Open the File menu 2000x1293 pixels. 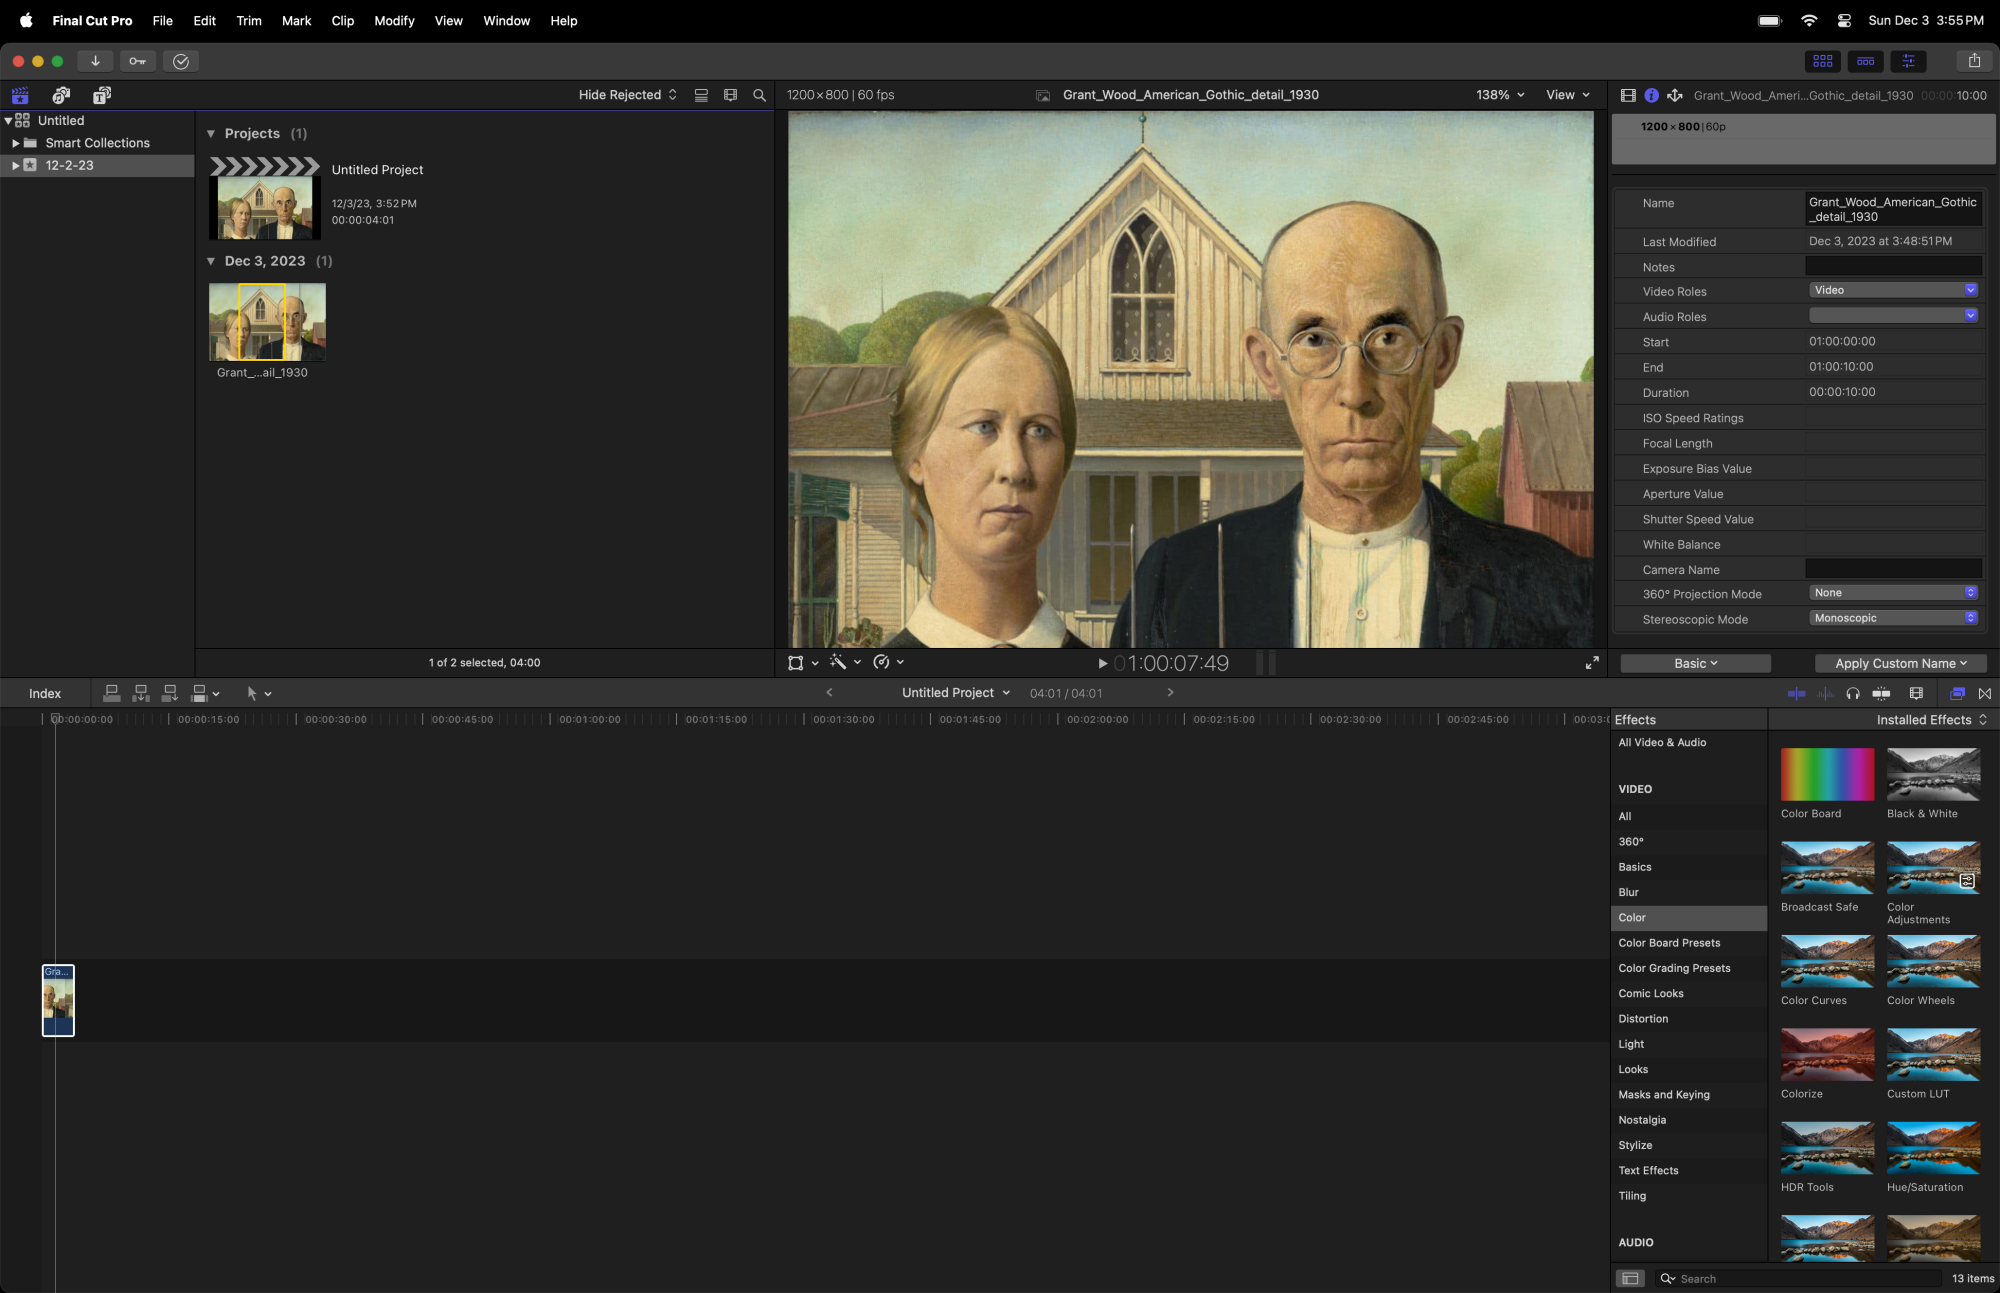162,20
